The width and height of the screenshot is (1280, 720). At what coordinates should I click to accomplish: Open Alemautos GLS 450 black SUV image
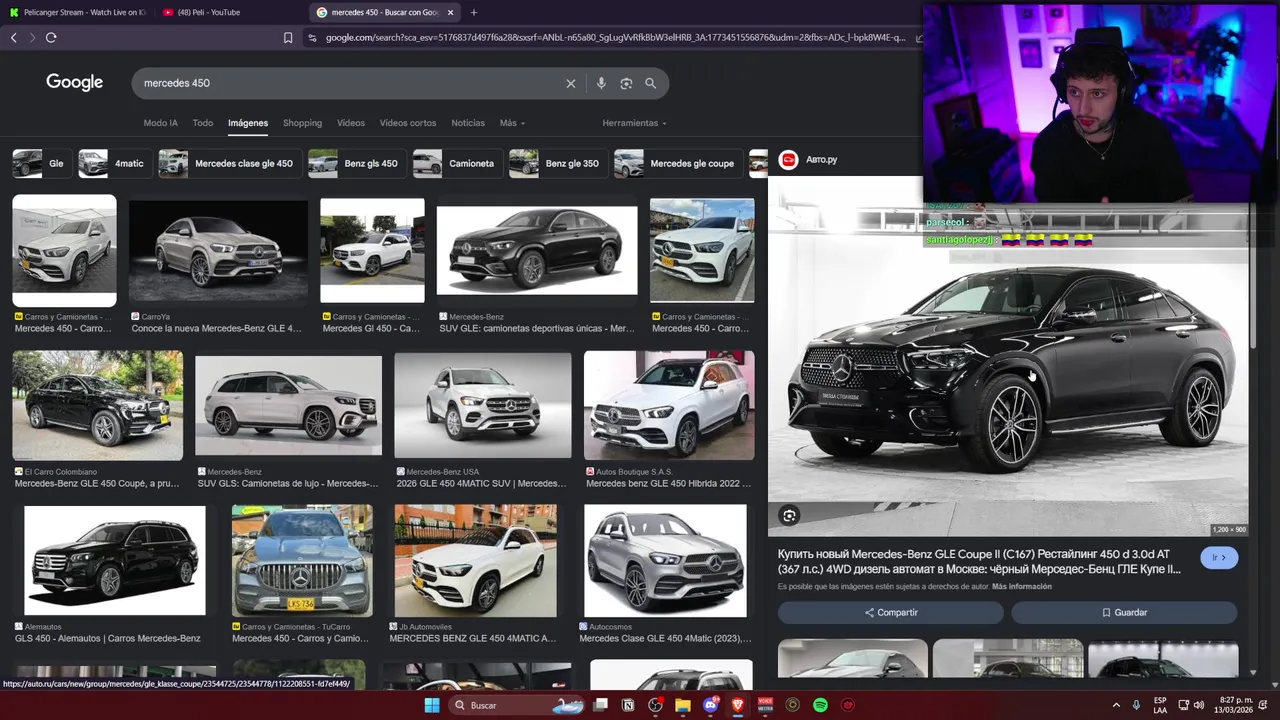pyautogui.click(x=115, y=560)
